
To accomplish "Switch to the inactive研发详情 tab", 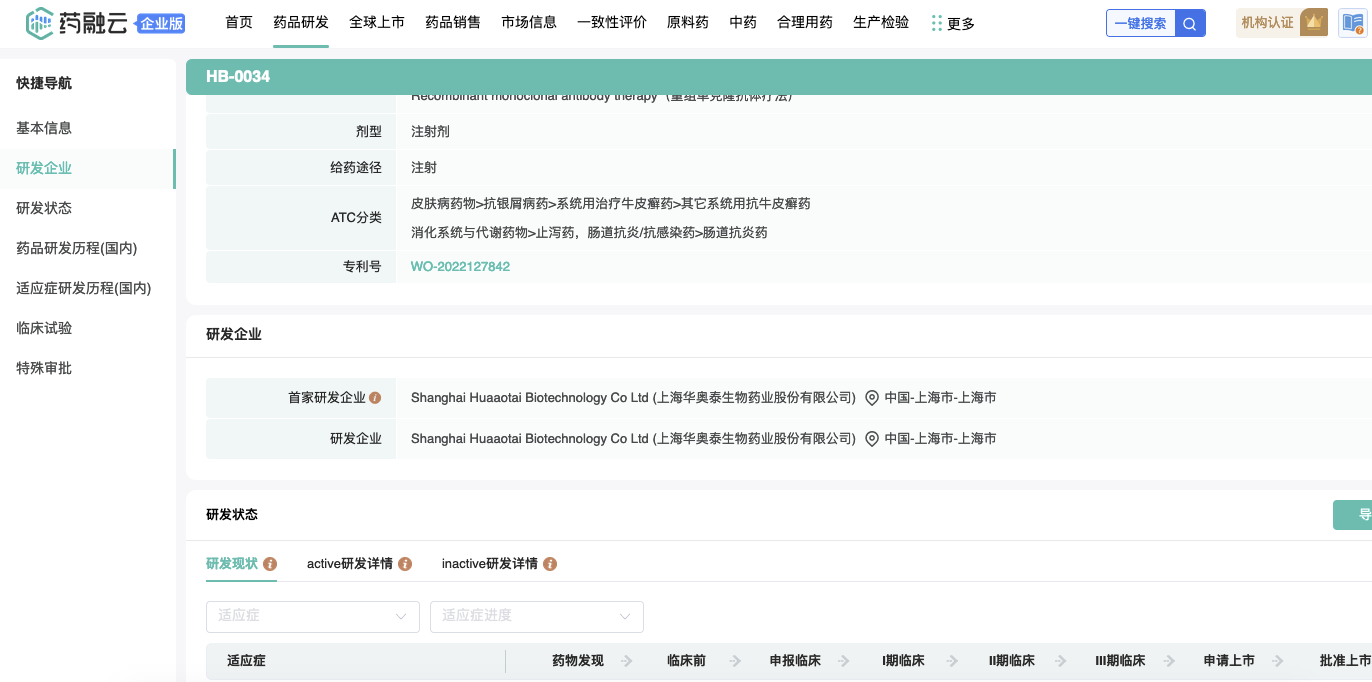I will tap(489, 564).
